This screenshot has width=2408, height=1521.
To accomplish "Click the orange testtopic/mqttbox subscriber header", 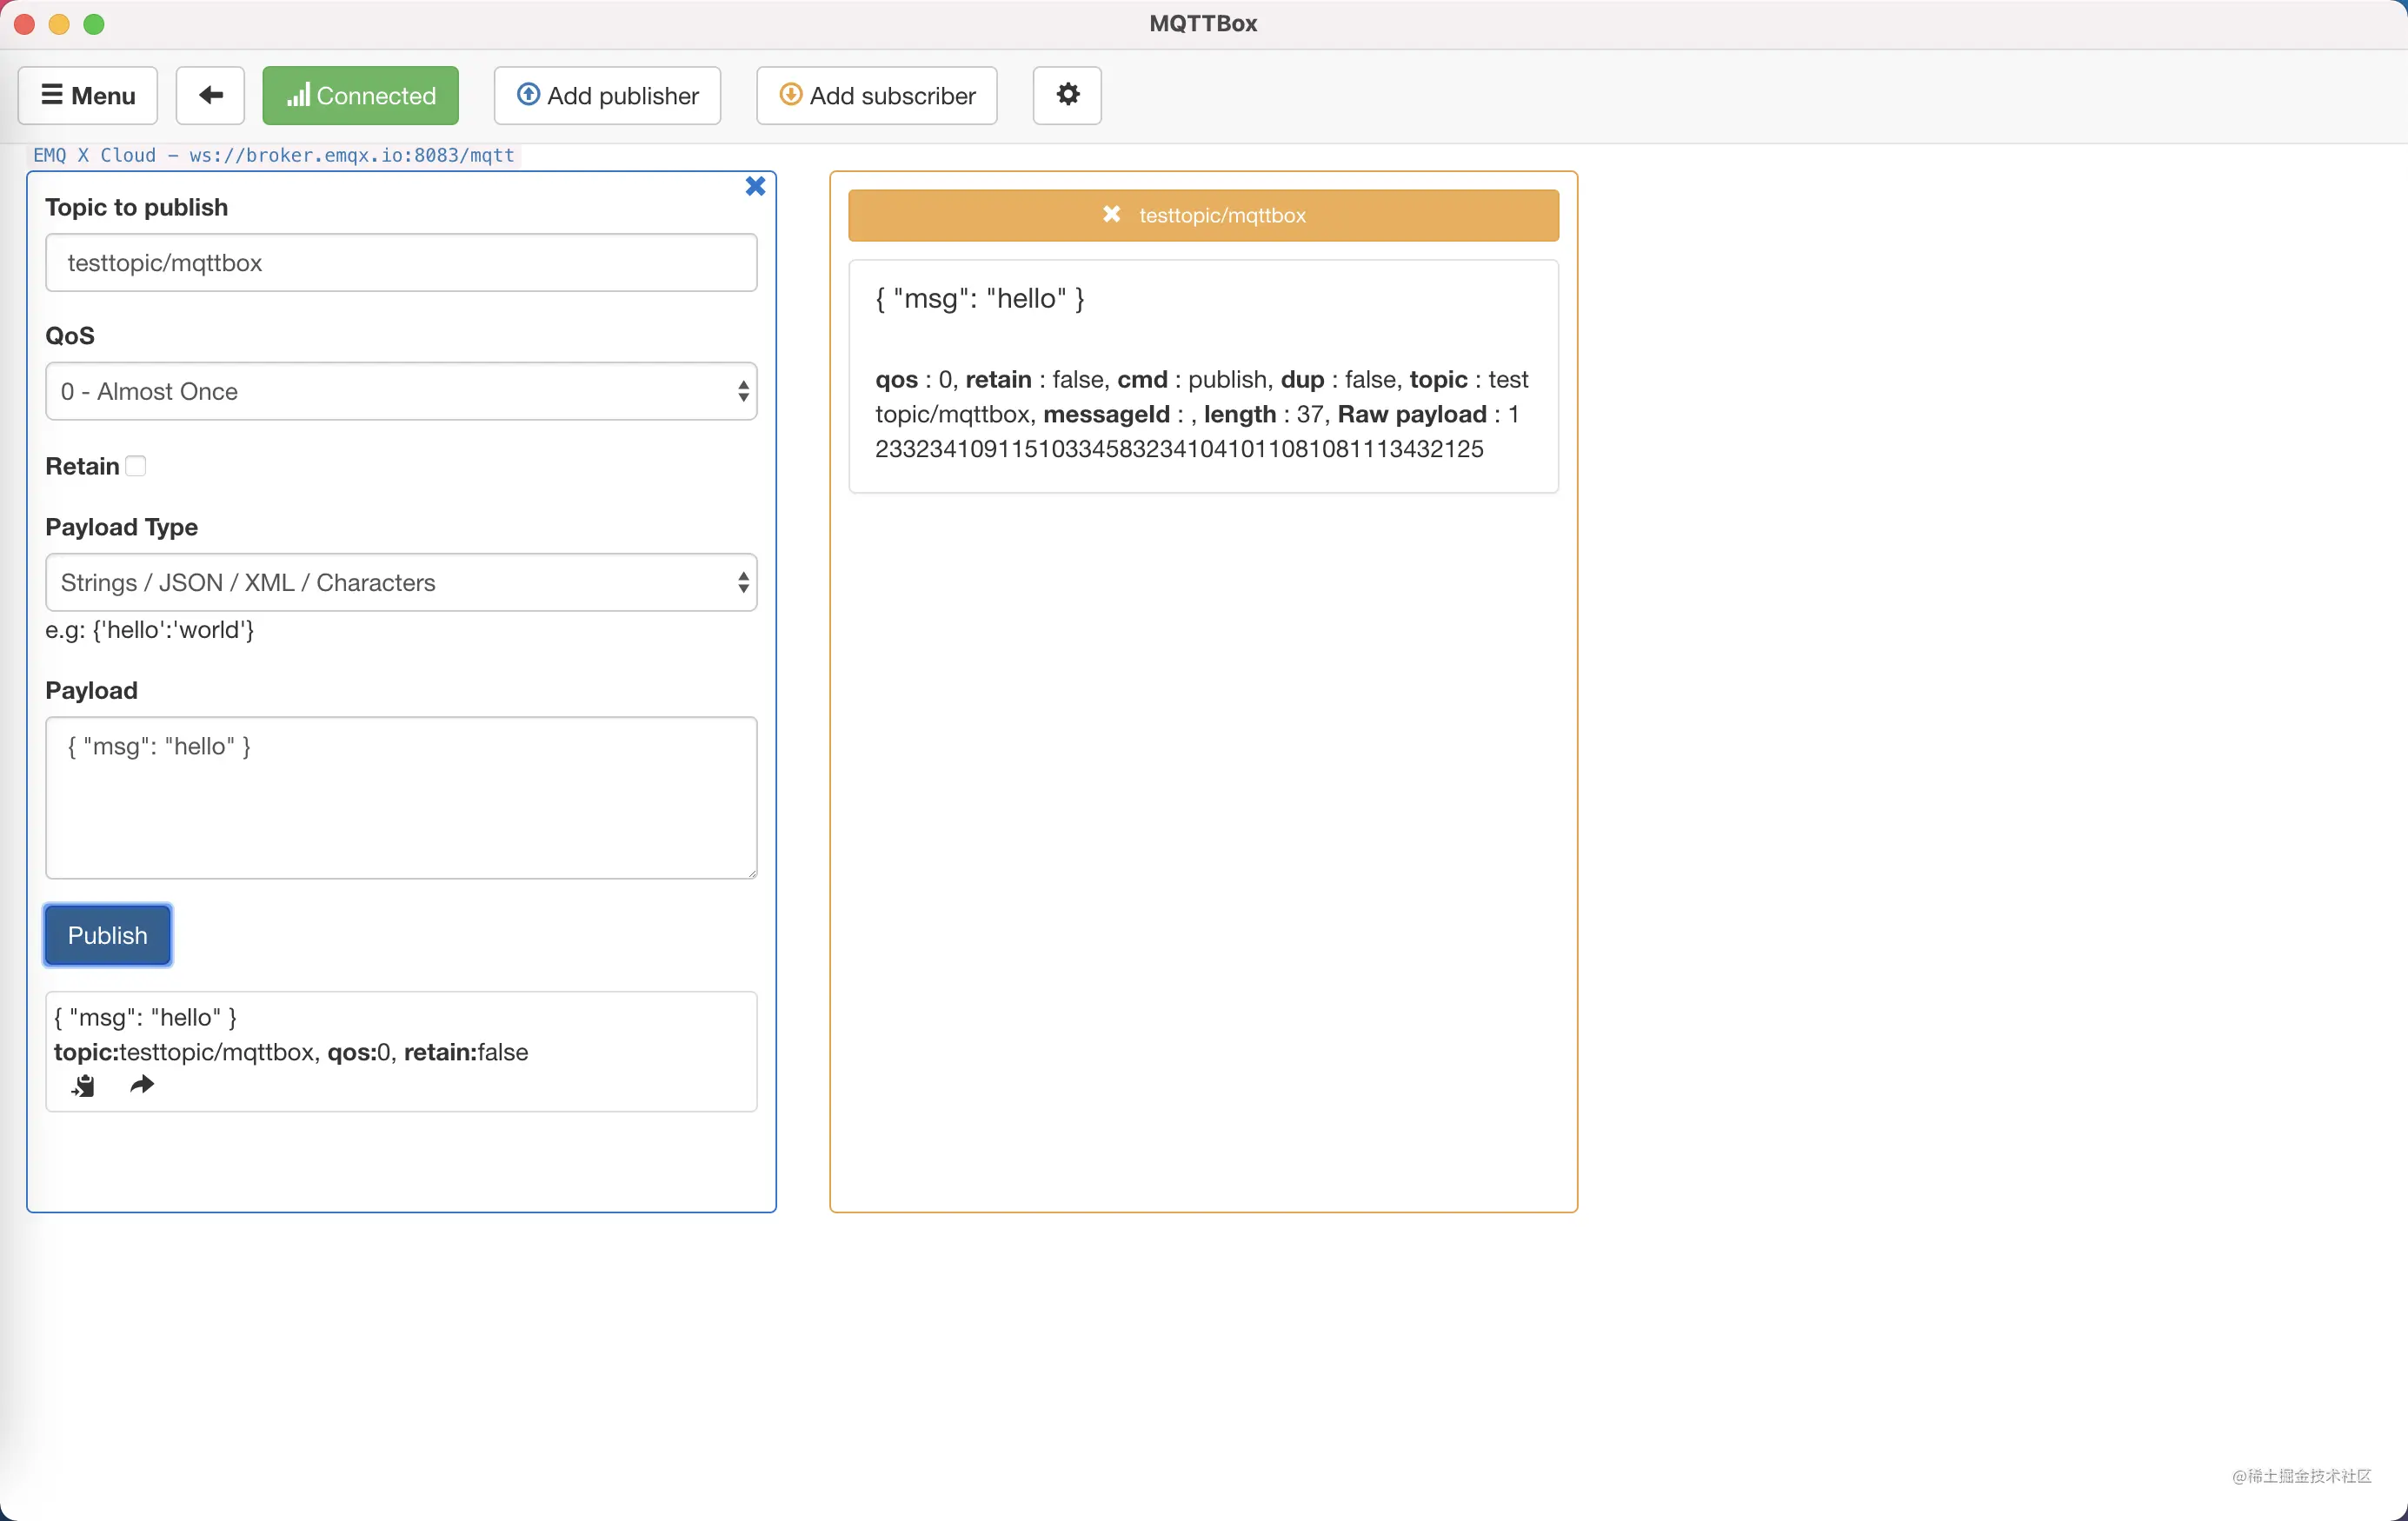I will pyautogui.click(x=1203, y=215).
